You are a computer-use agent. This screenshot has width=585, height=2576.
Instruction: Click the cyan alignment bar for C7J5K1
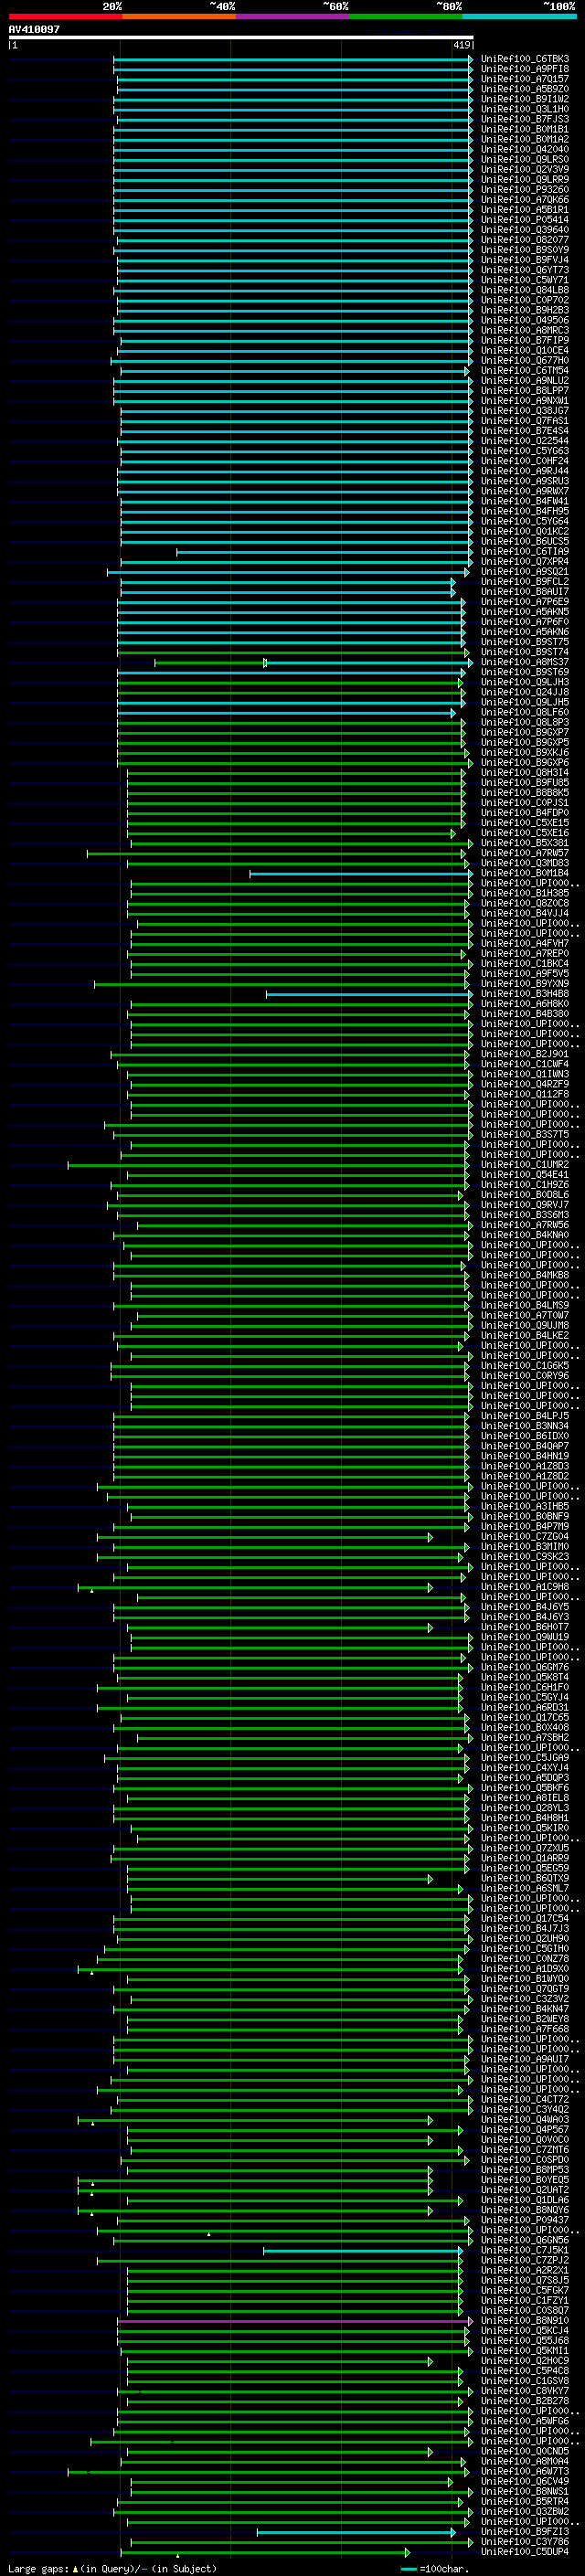(x=363, y=2251)
